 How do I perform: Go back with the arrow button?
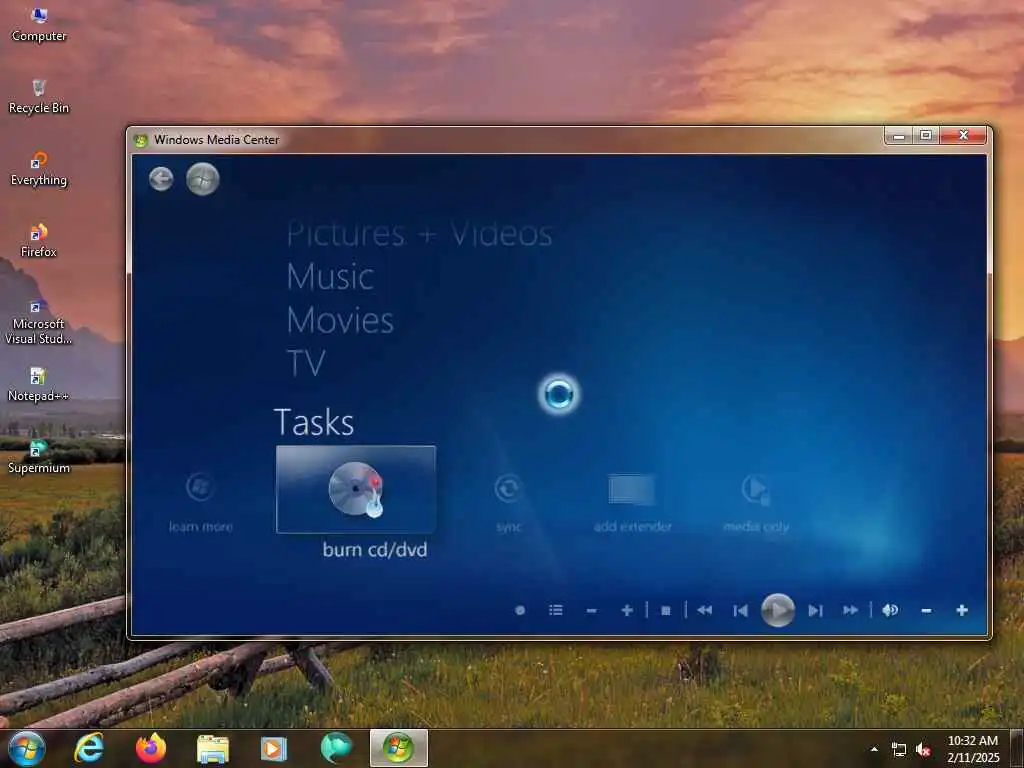point(161,178)
